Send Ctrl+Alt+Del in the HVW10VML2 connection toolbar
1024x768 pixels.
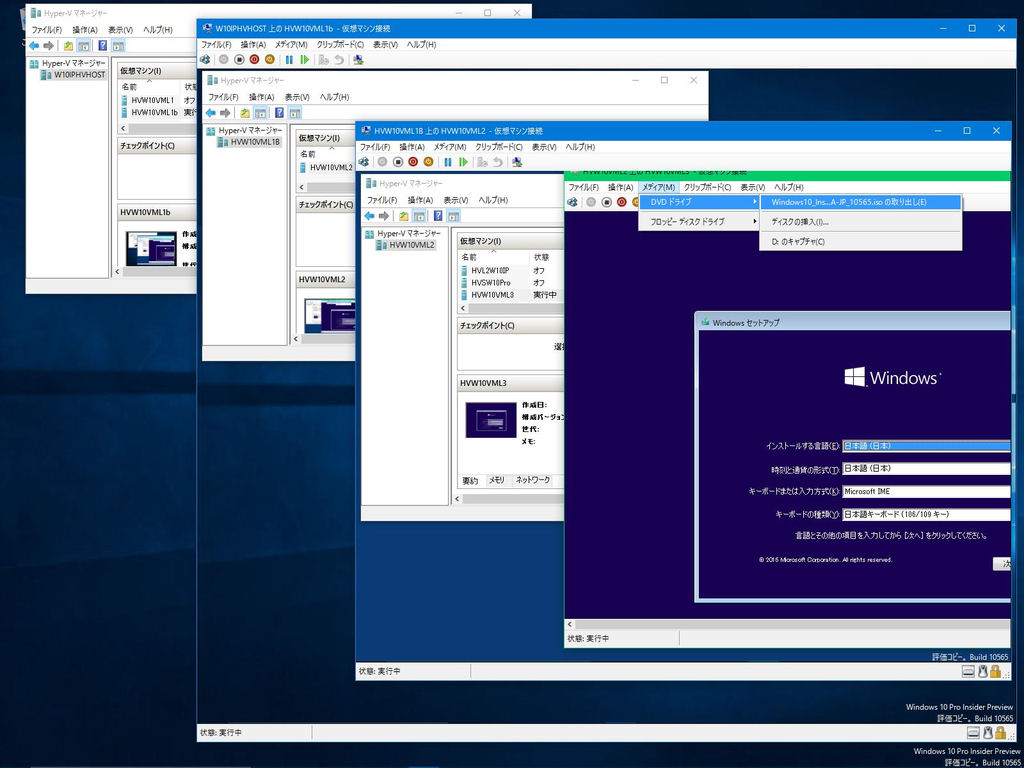(x=364, y=162)
